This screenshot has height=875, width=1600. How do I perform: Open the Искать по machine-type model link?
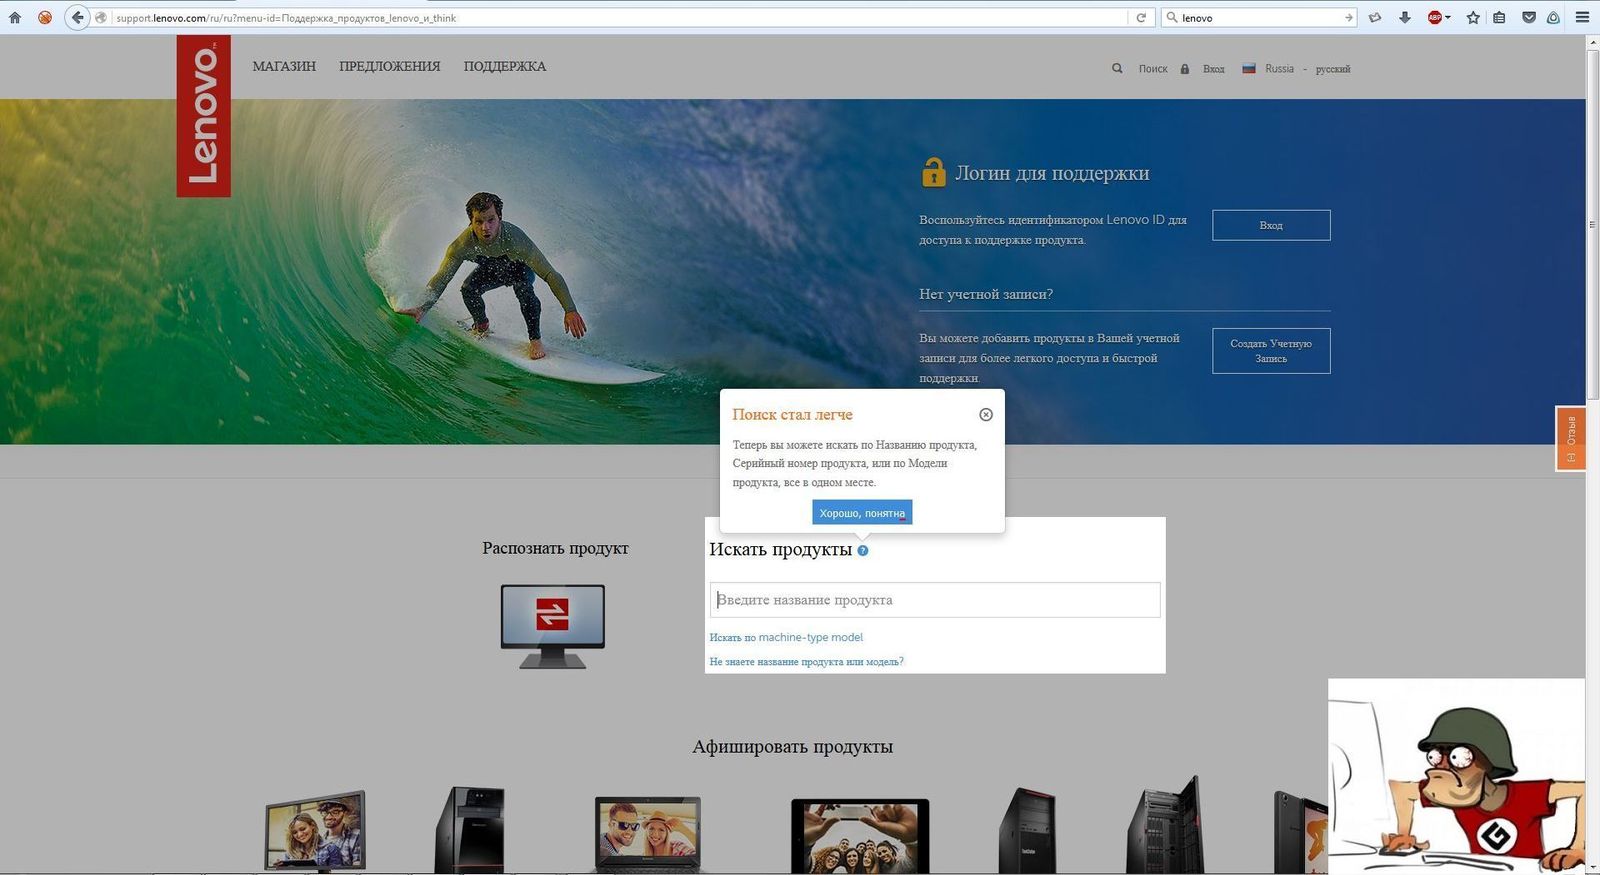coord(786,637)
